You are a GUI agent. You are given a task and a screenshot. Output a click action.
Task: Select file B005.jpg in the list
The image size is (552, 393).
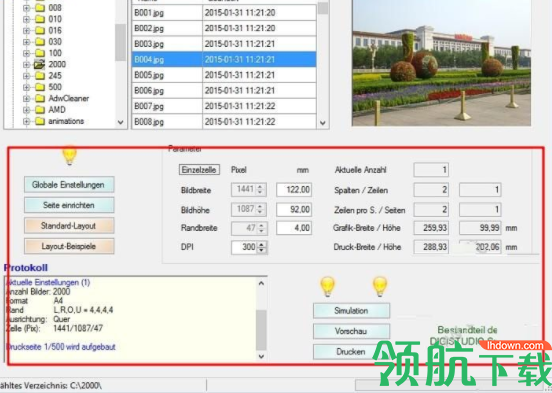point(167,75)
